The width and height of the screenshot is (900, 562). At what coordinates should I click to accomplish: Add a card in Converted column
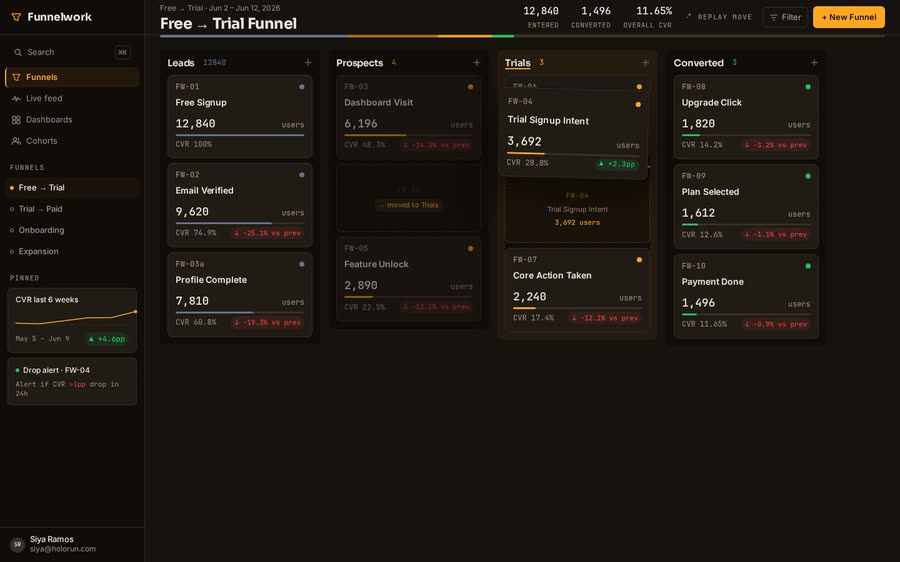814,63
